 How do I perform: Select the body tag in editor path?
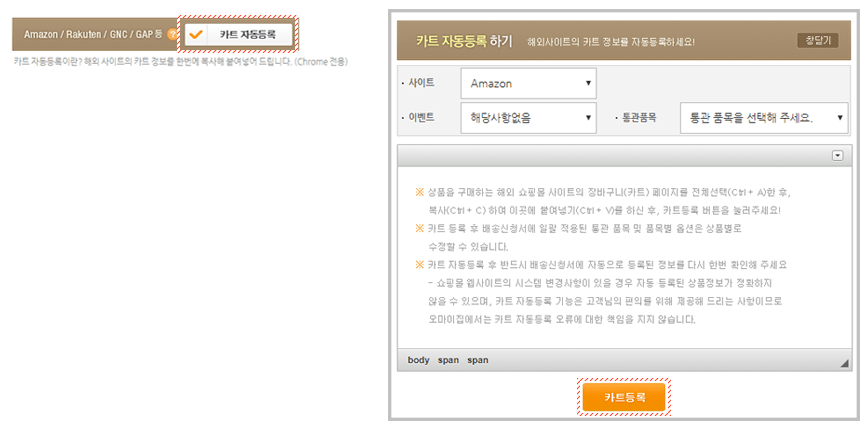click(418, 360)
